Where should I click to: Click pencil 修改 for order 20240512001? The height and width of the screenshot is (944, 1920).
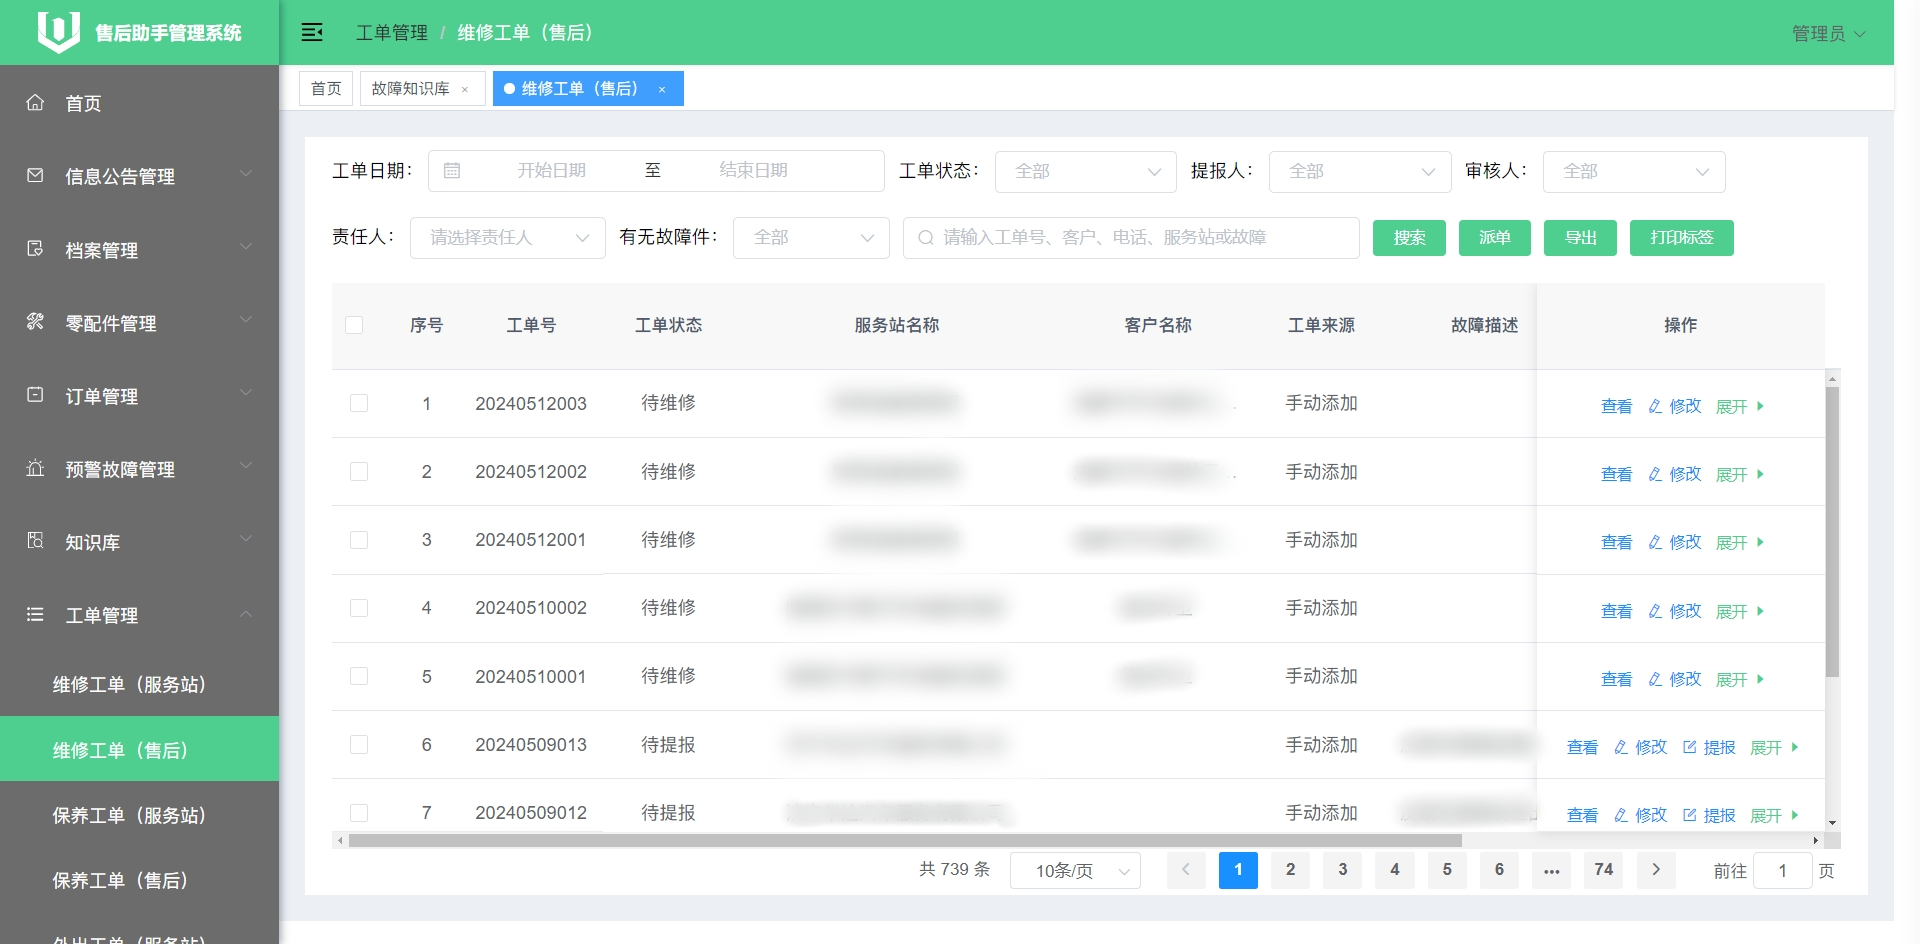[x=1675, y=542]
